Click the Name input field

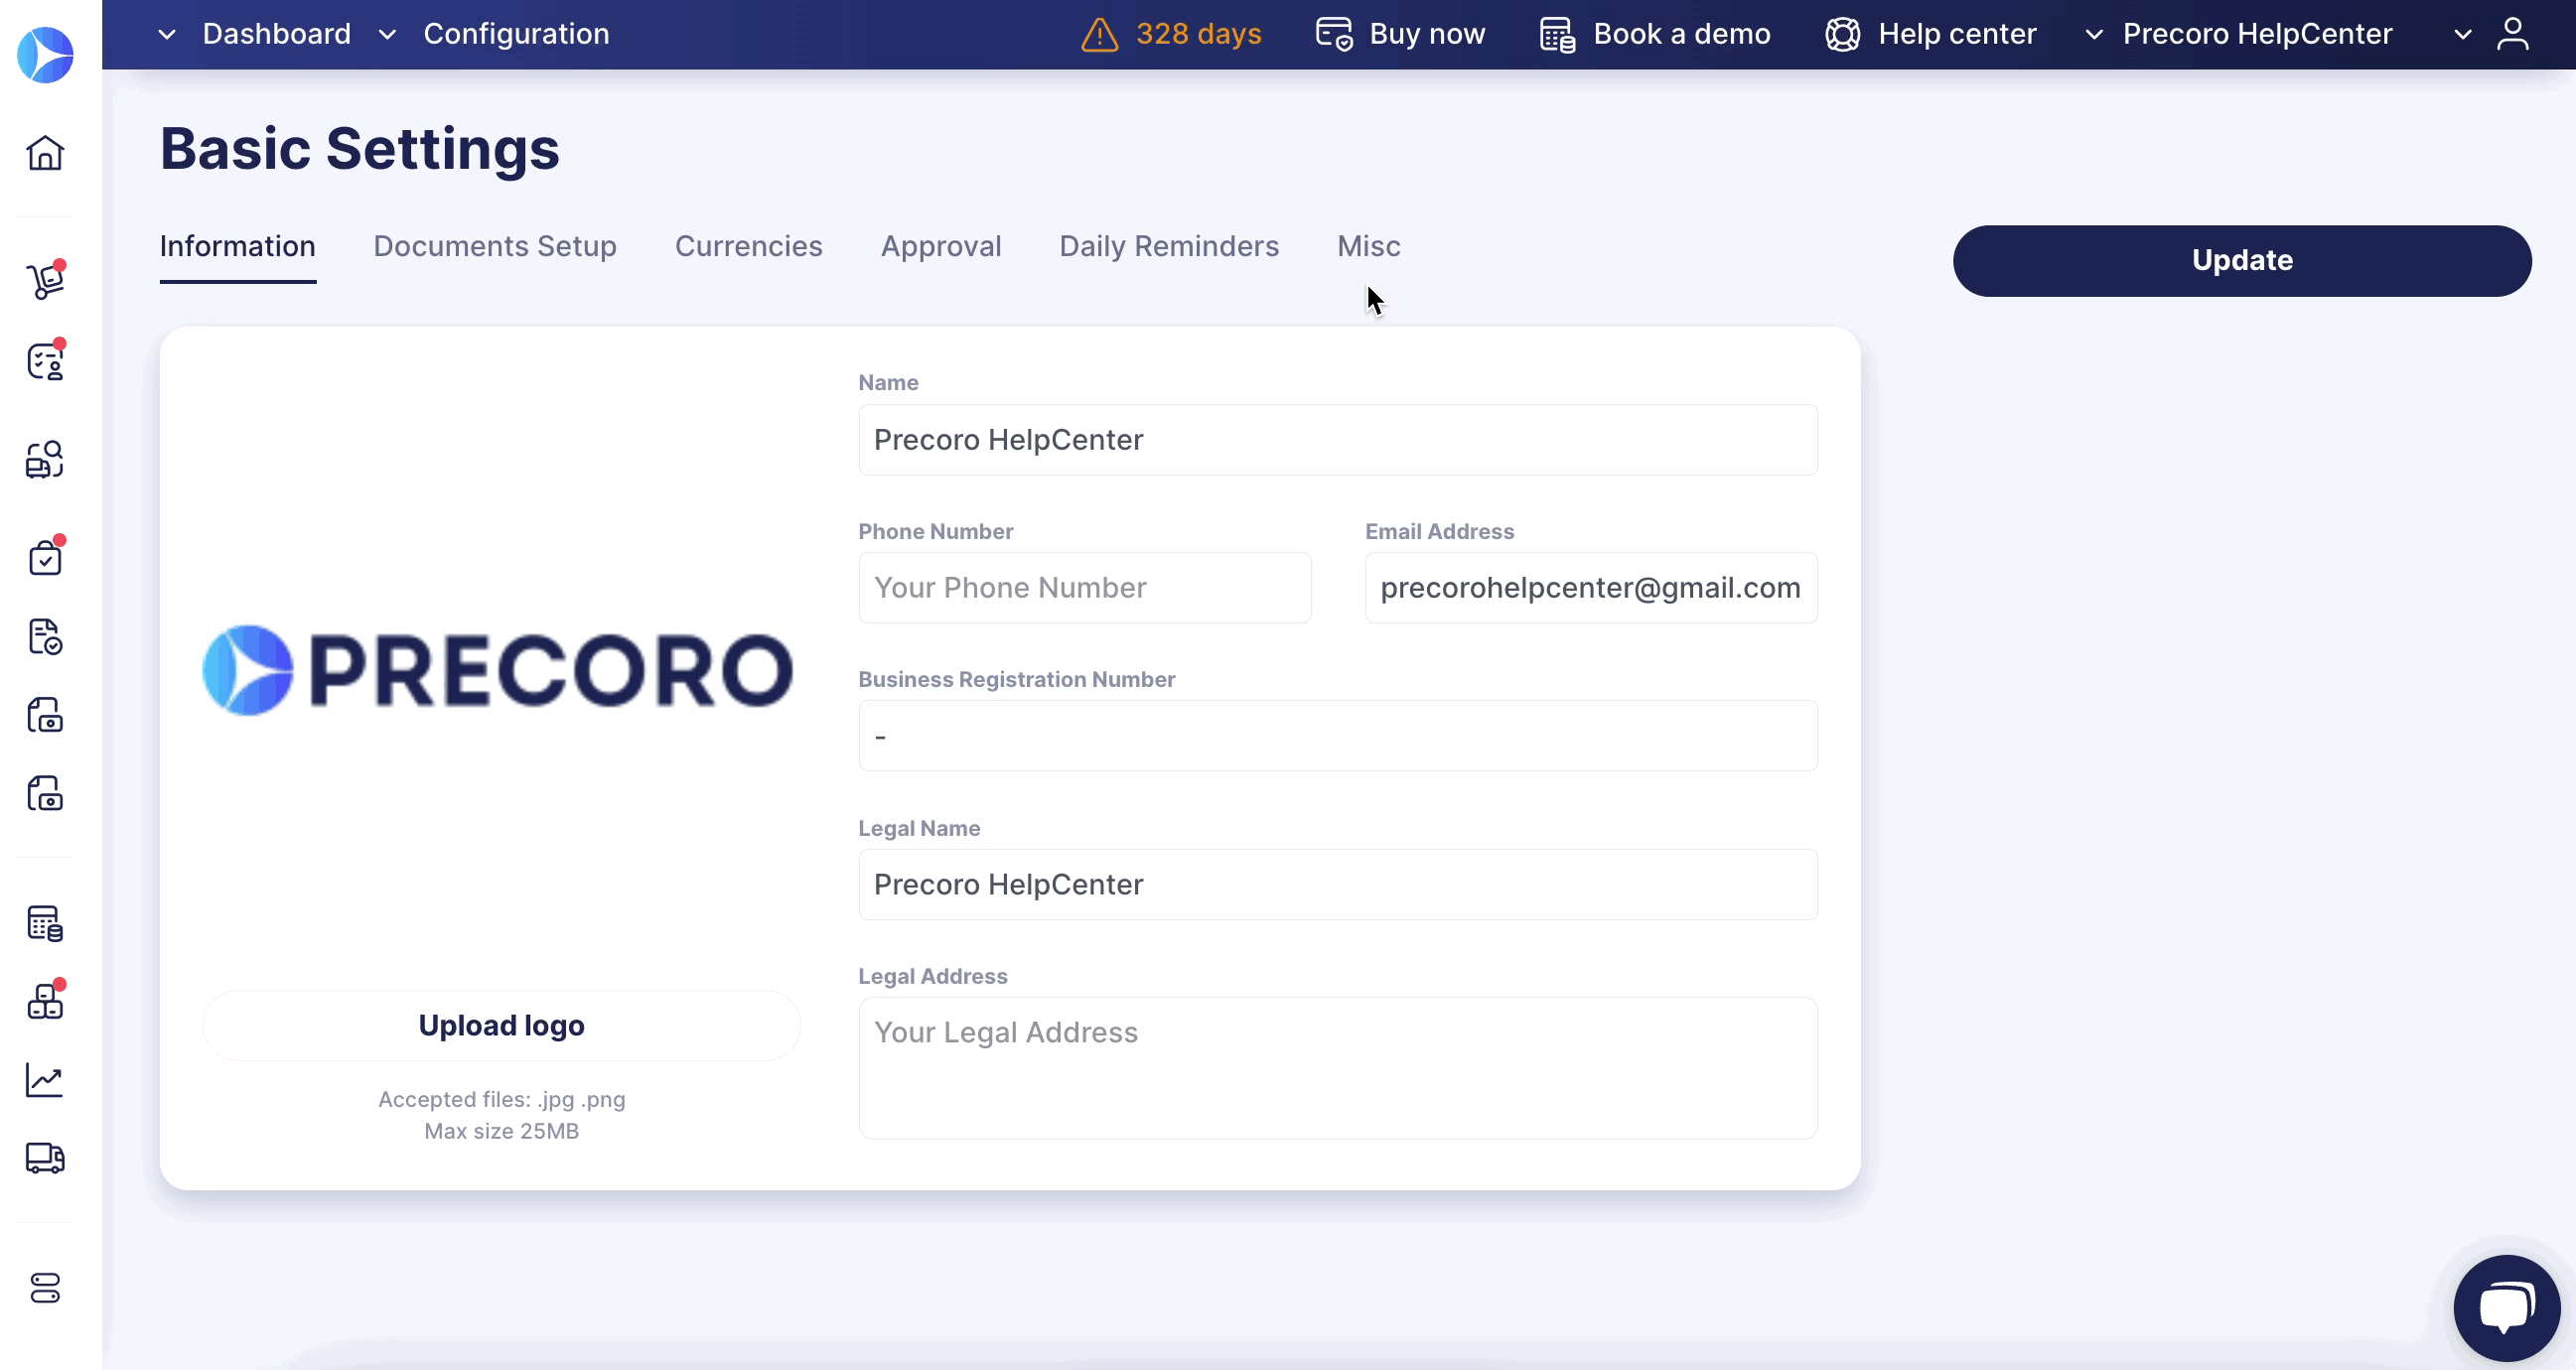1338,440
